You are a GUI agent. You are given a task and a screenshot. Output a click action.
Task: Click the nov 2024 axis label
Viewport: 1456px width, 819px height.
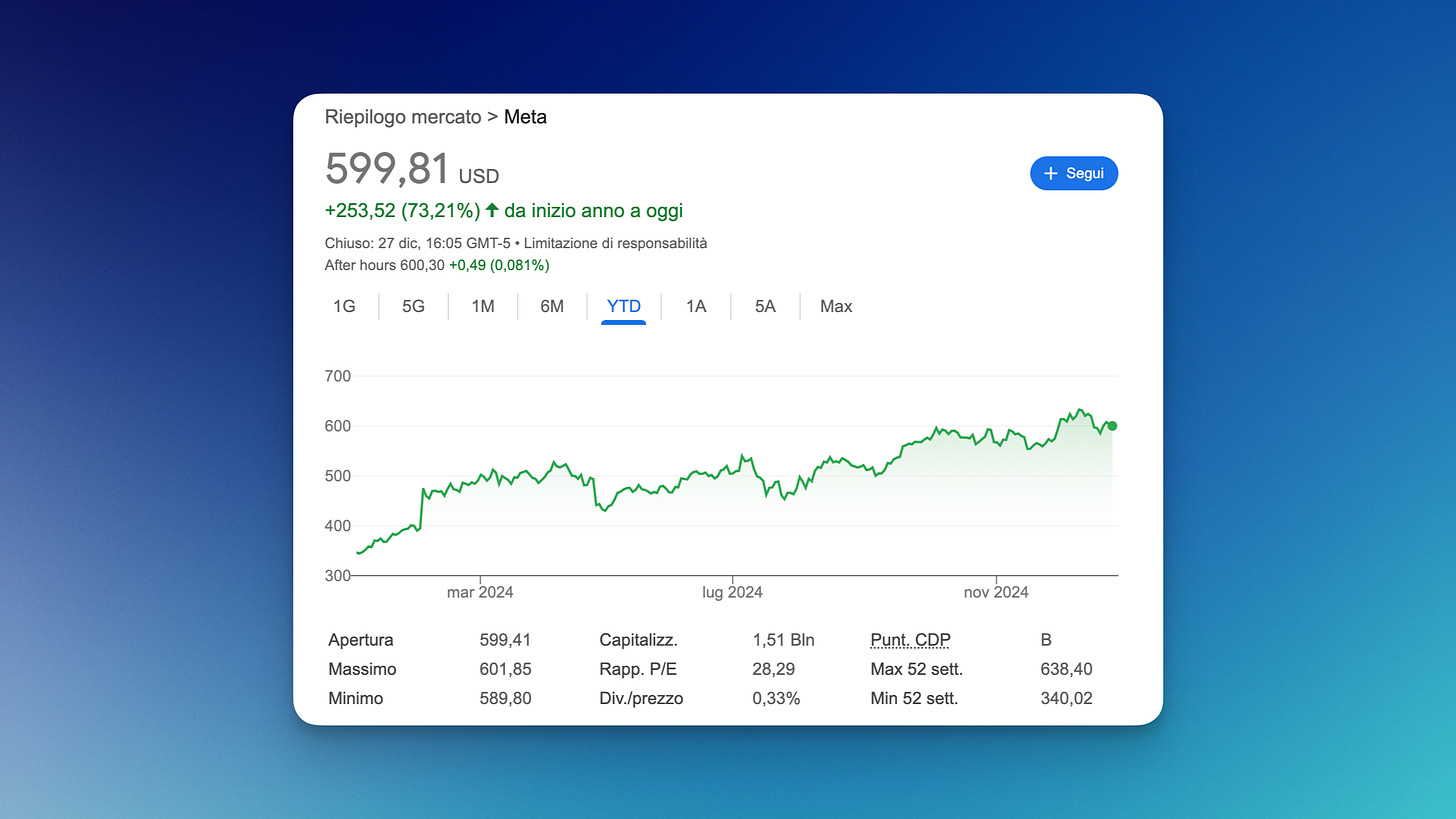[996, 592]
